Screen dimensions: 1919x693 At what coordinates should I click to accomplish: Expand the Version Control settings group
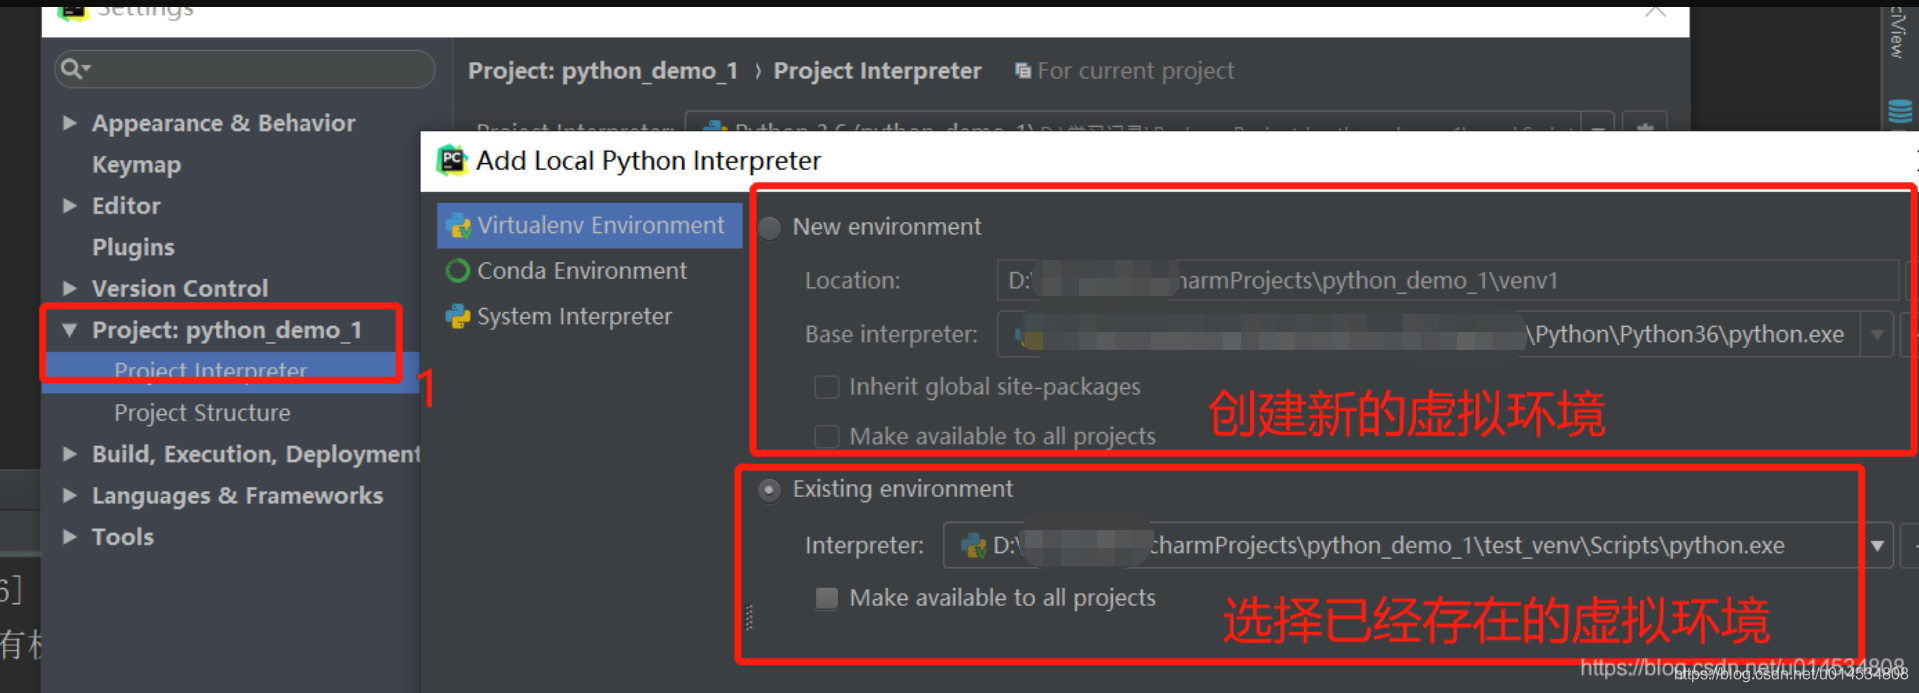click(69, 289)
